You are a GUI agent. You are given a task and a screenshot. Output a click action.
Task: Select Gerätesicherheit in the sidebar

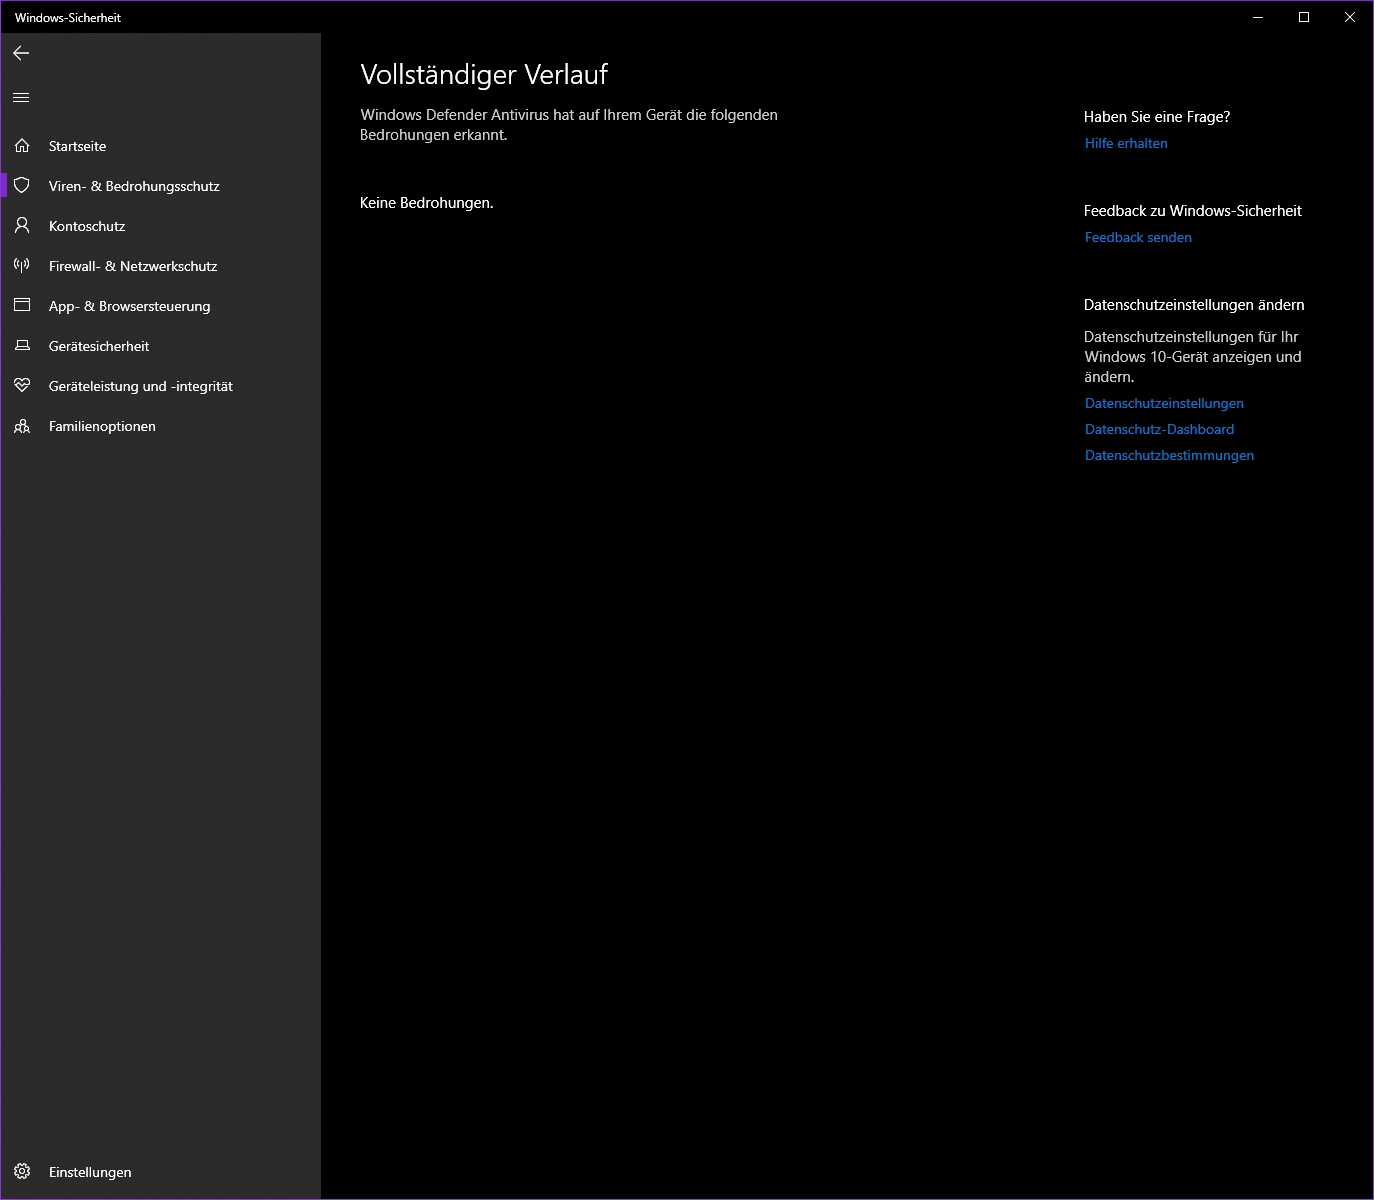[160, 346]
